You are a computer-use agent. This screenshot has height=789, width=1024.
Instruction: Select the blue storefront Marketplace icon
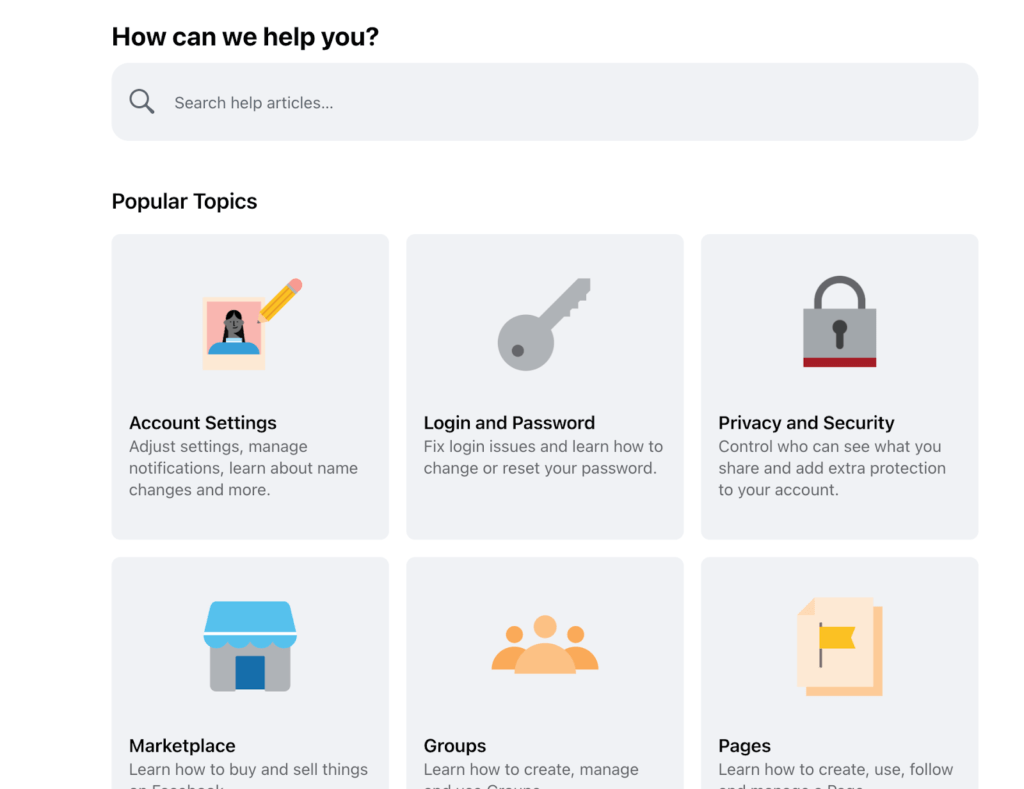point(250,645)
